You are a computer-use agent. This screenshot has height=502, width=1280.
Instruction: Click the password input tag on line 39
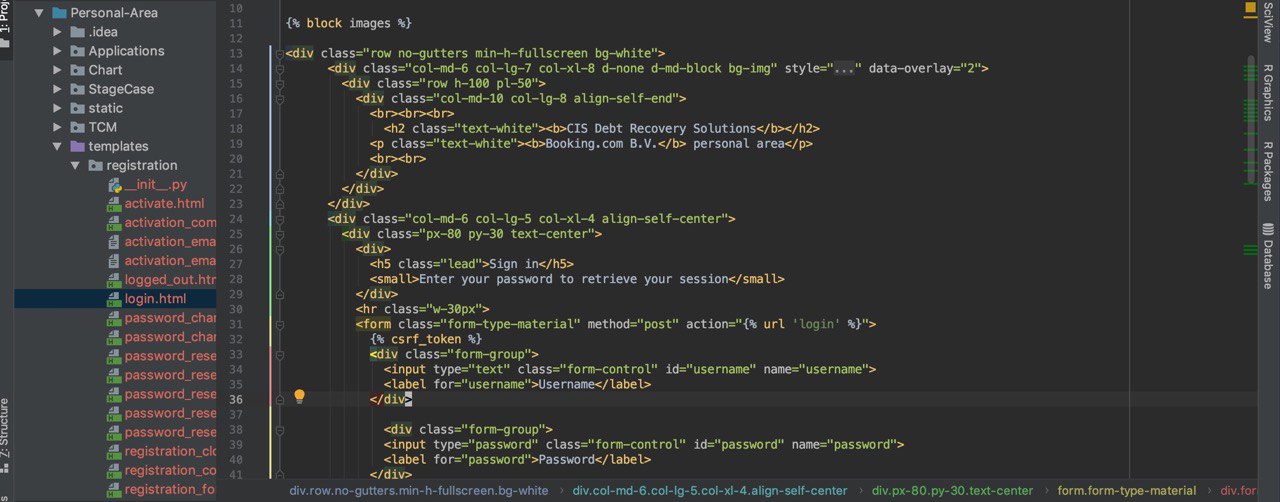644,444
